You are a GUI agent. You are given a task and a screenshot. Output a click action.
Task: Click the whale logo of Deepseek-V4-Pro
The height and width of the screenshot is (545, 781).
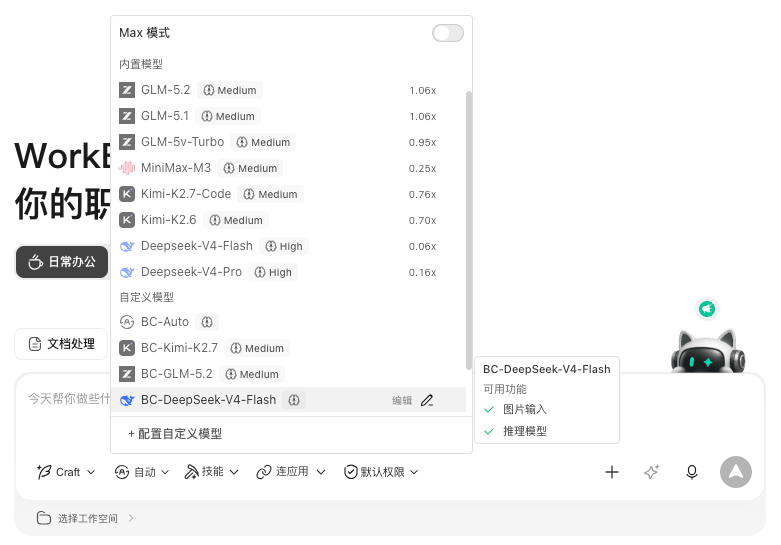pos(127,272)
